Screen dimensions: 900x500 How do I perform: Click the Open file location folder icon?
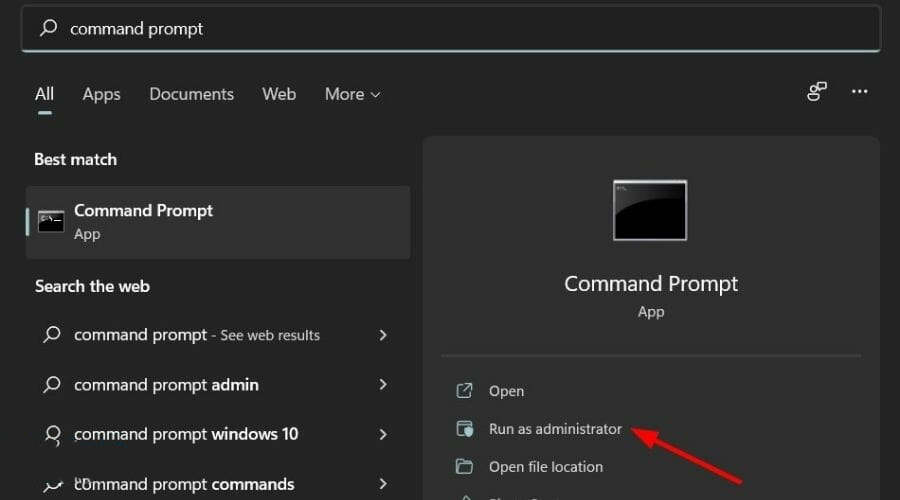coord(464,467)
